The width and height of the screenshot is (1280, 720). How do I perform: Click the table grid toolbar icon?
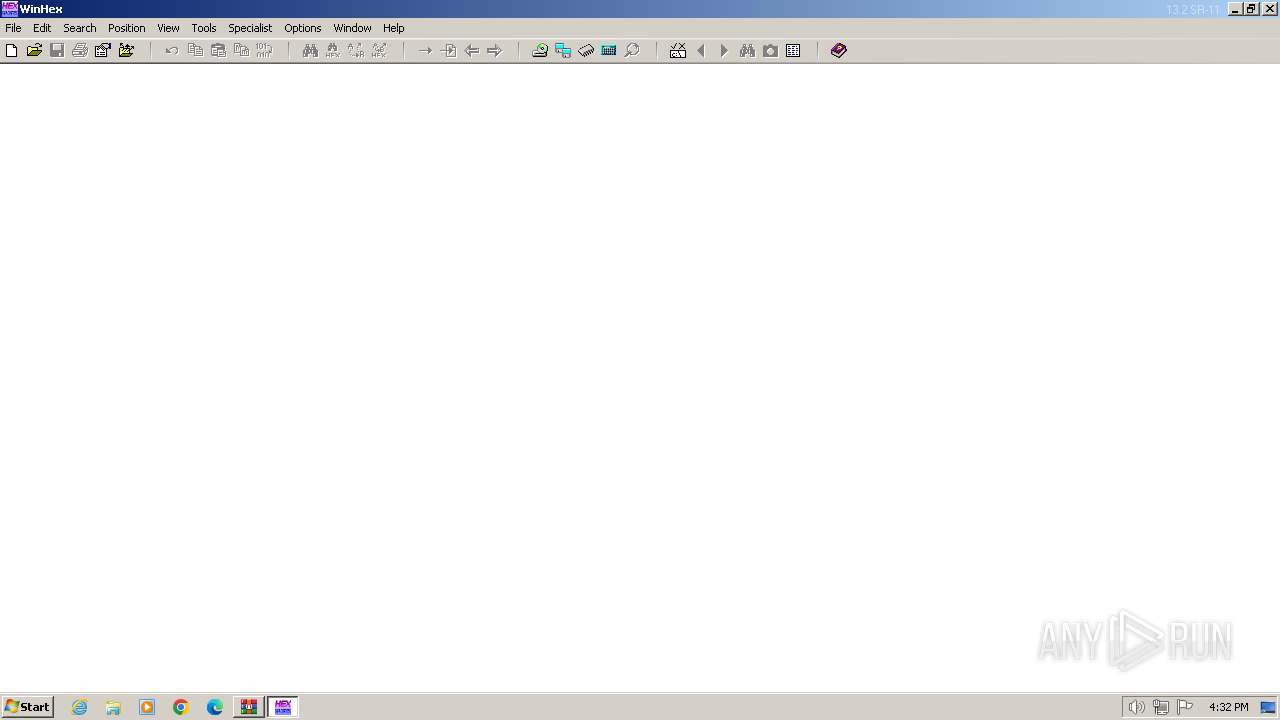pyautogui.click(x=793, y=50)
